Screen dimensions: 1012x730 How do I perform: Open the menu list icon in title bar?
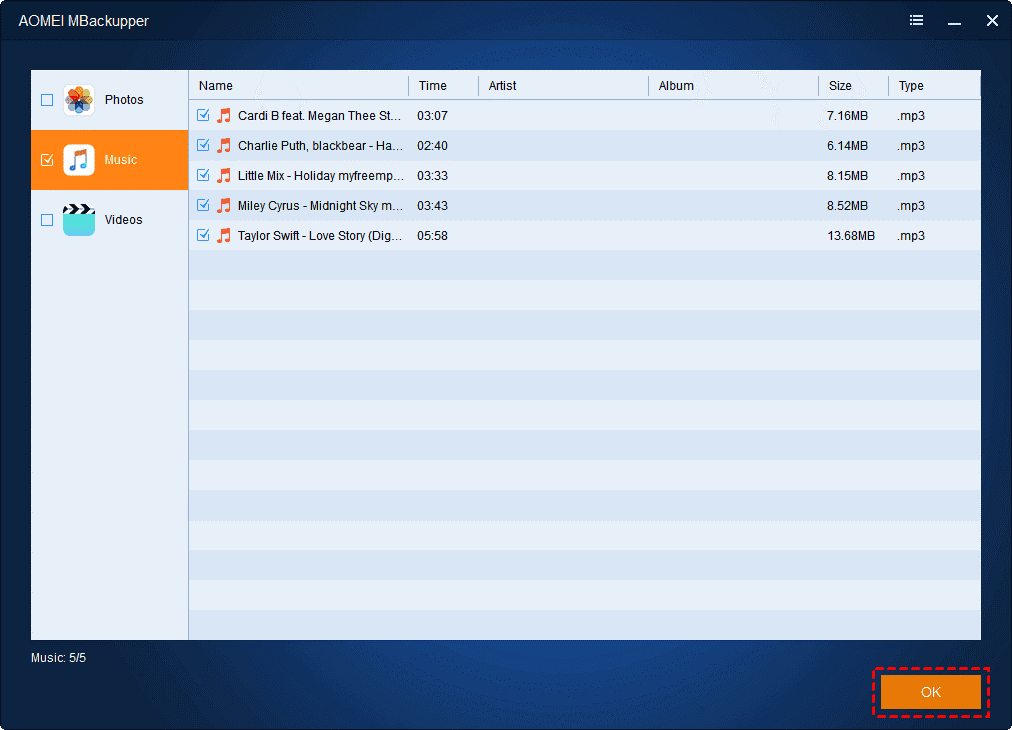[x=916, y=21]
